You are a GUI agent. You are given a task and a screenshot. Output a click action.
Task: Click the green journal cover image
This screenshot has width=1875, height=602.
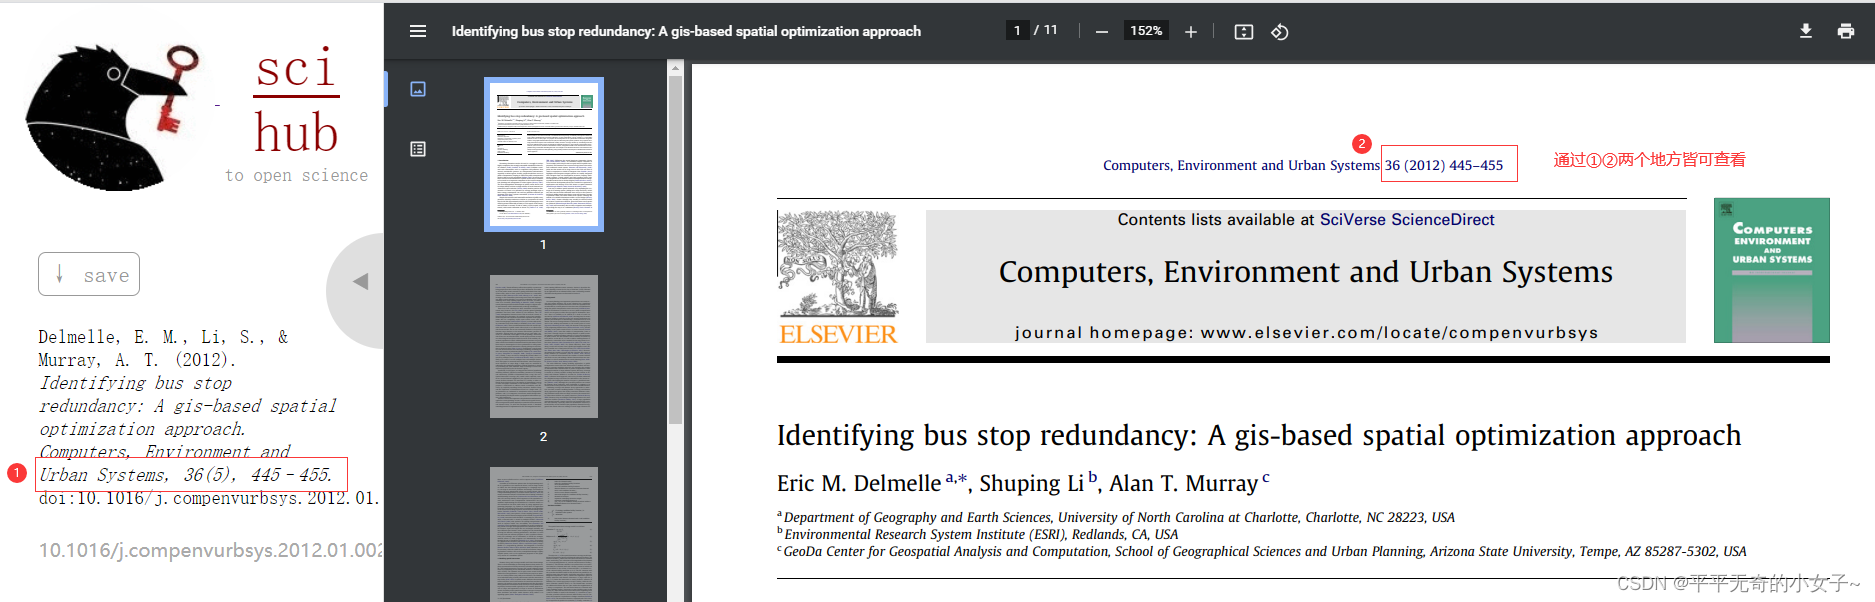tap(1772, 270)
